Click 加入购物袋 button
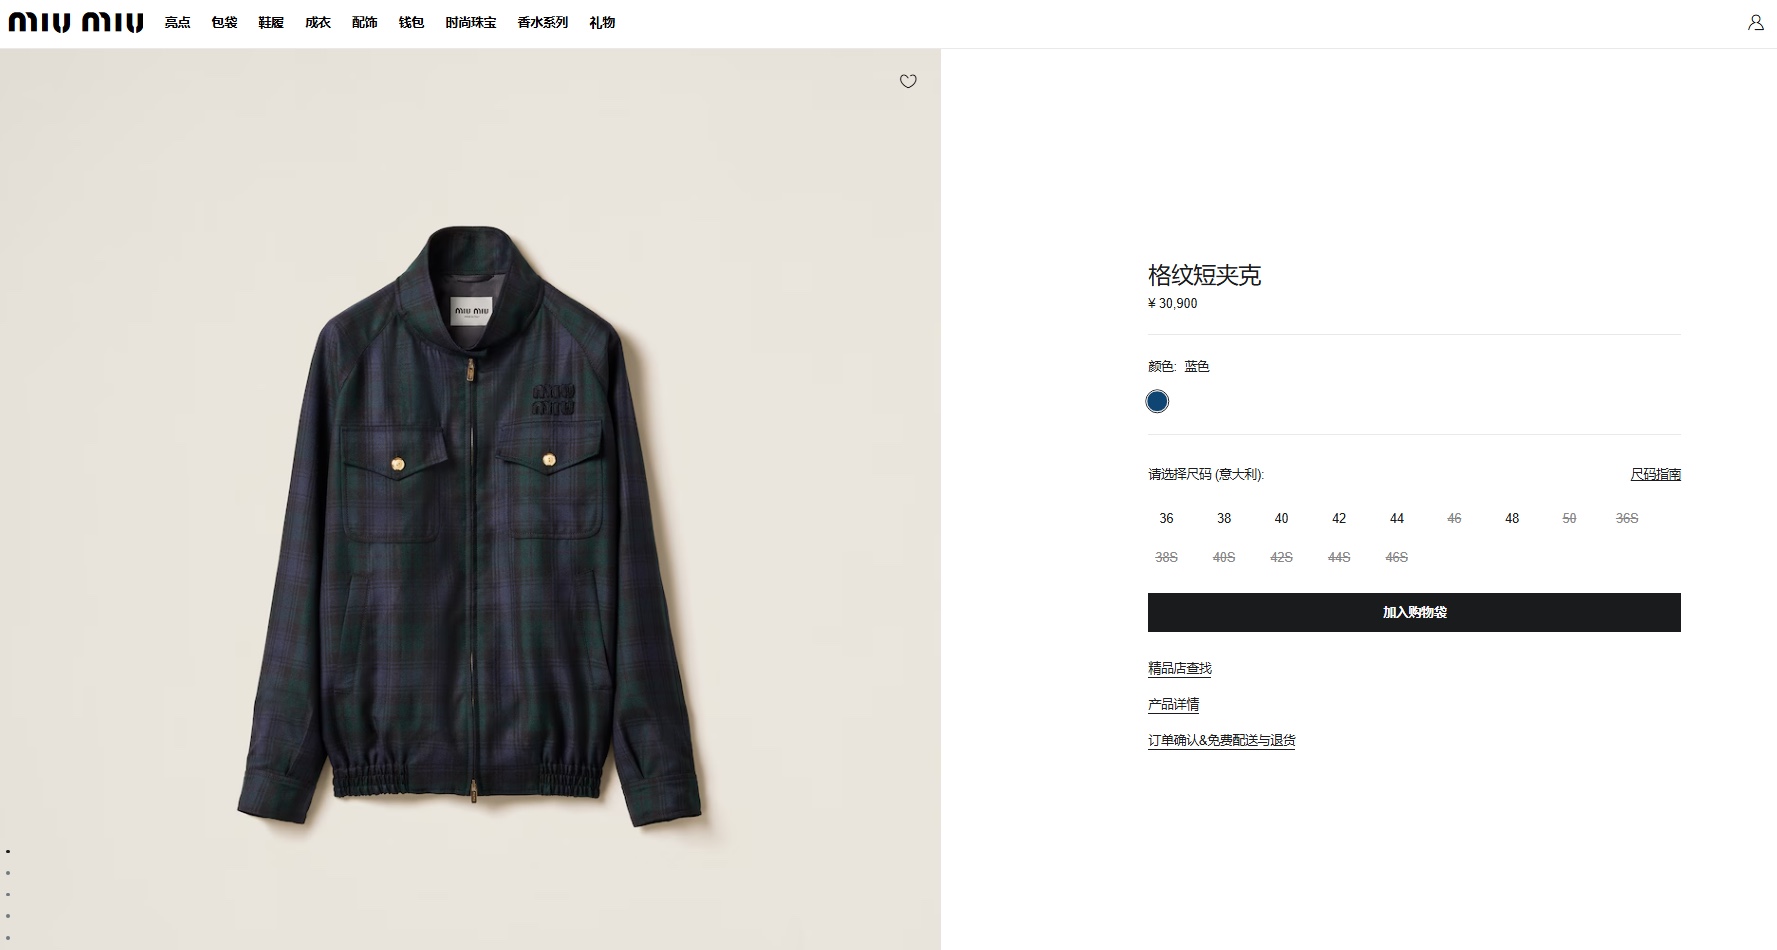This screenshot has height=950, width=1777. click(1414, 612)
